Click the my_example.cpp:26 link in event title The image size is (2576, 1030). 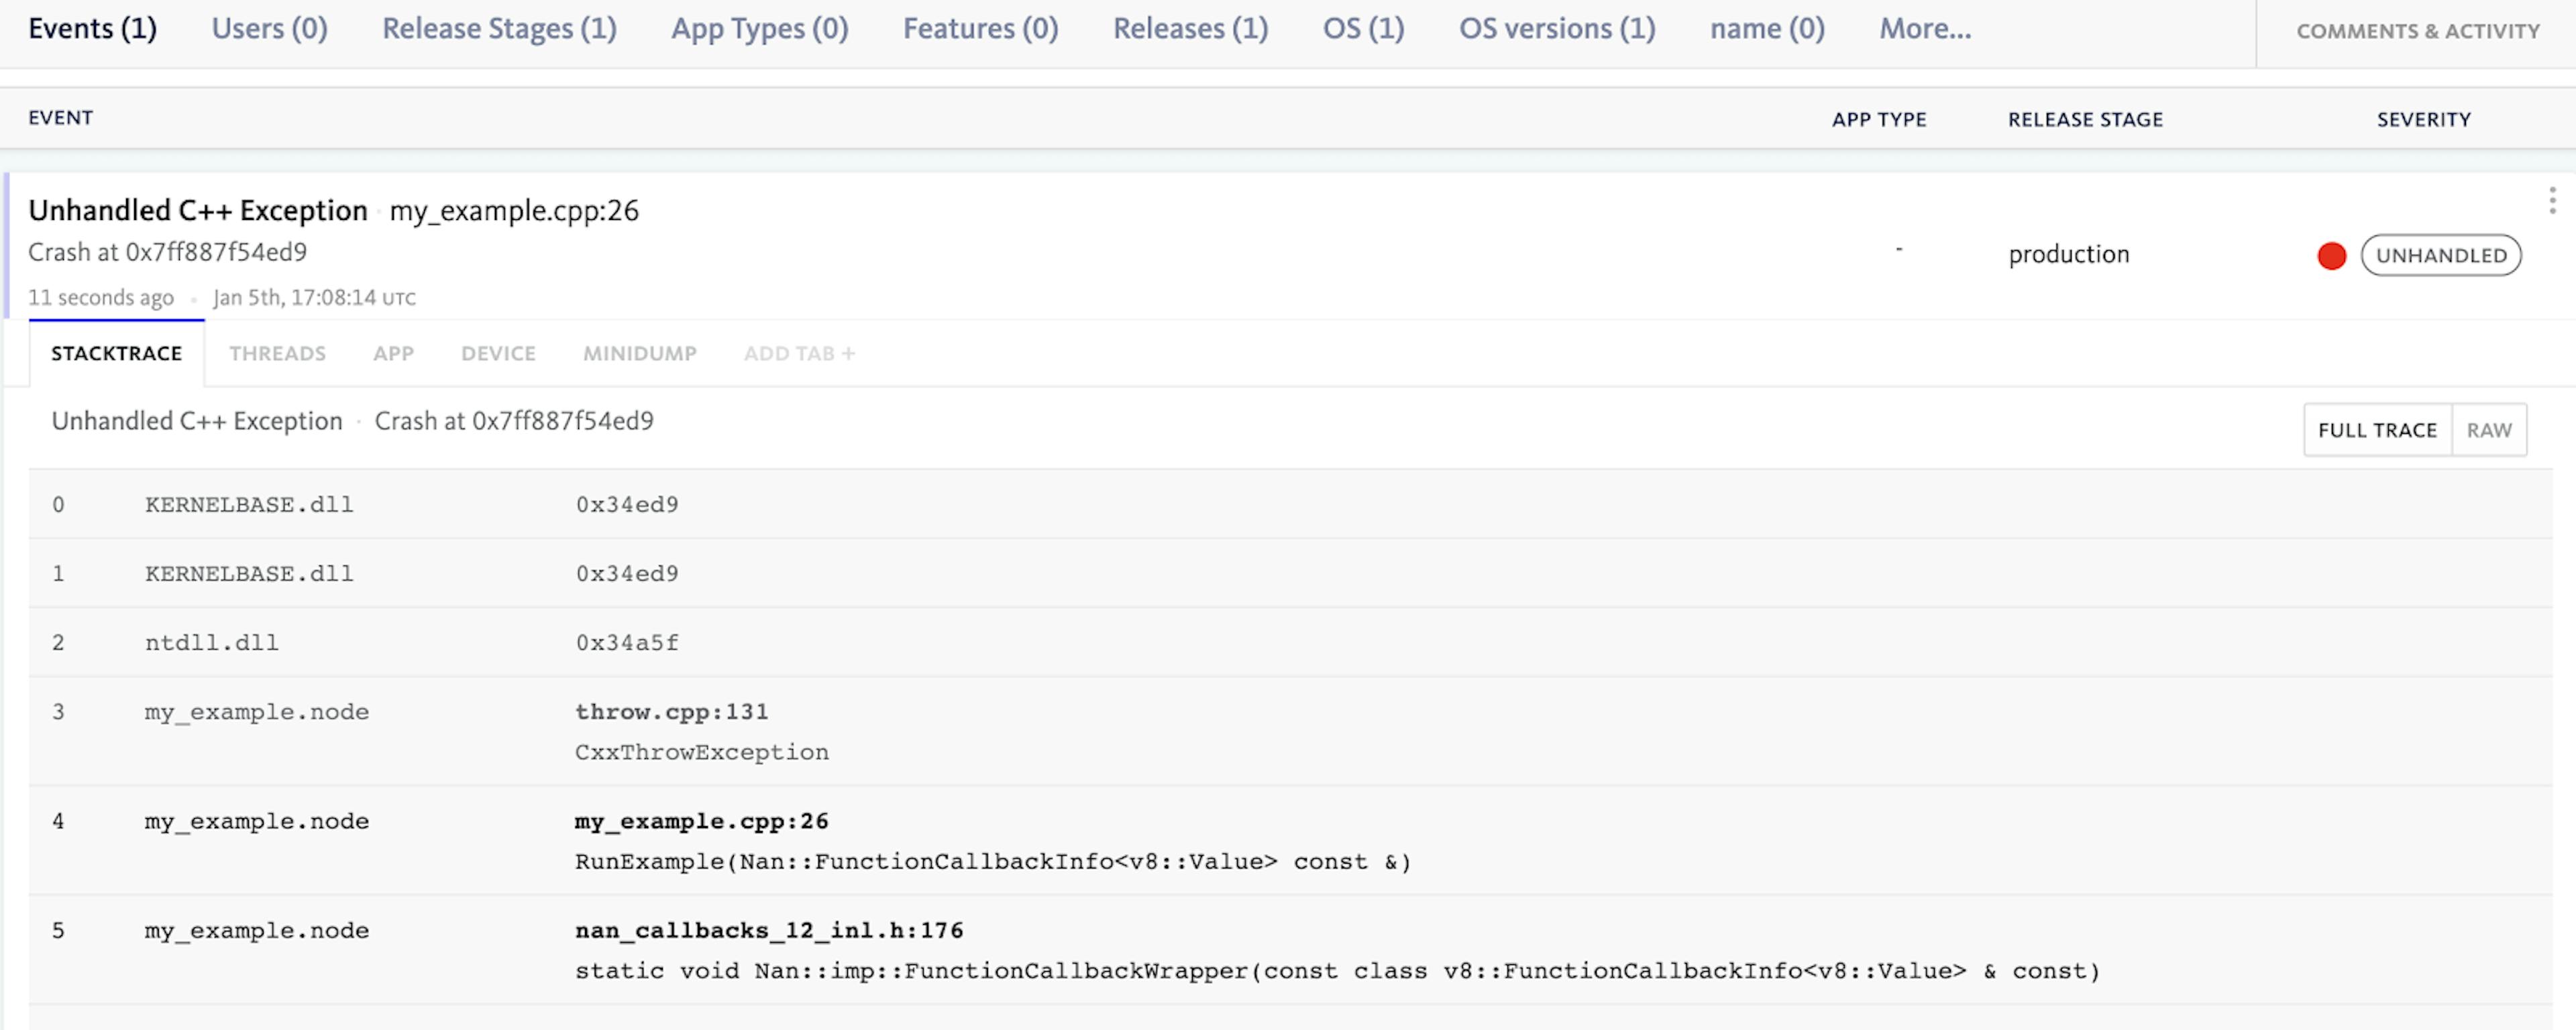513,211
